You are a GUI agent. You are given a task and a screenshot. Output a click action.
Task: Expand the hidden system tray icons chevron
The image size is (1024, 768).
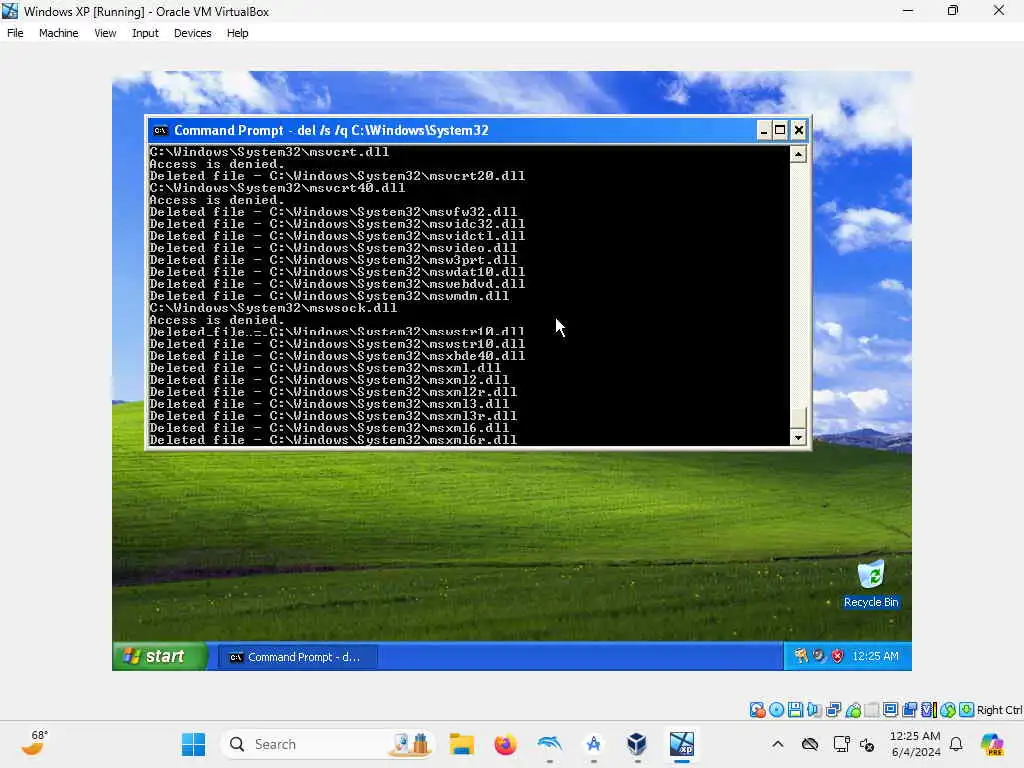778,744
